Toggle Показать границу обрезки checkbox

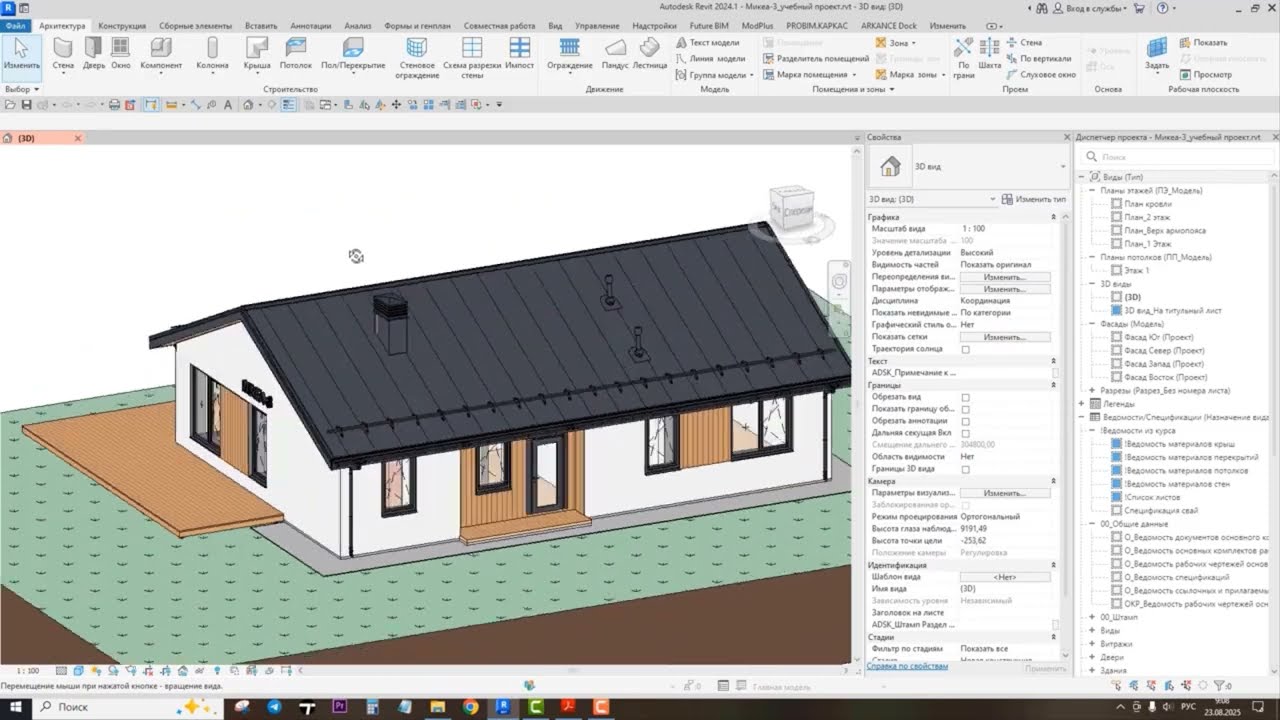coord(965,409)
